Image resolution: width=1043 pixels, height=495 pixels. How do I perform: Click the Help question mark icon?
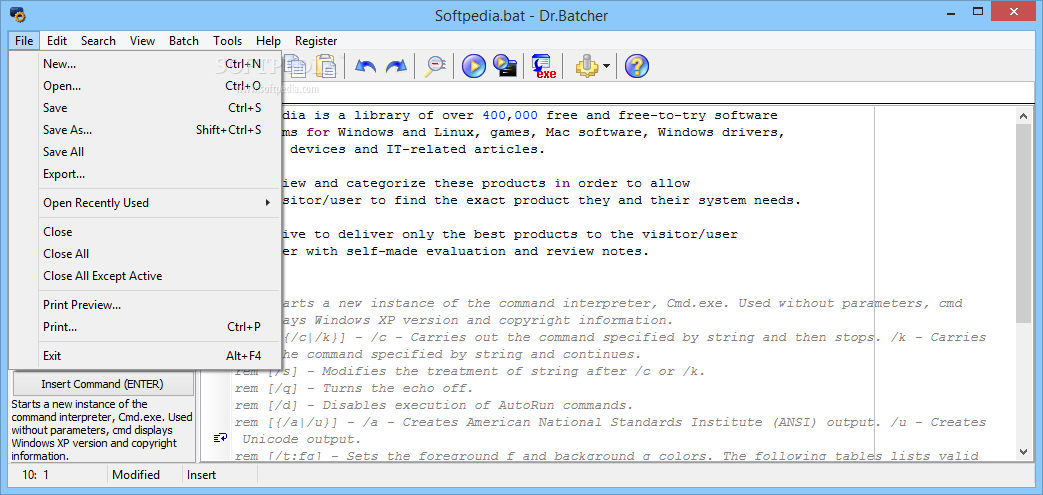point(637,66)
